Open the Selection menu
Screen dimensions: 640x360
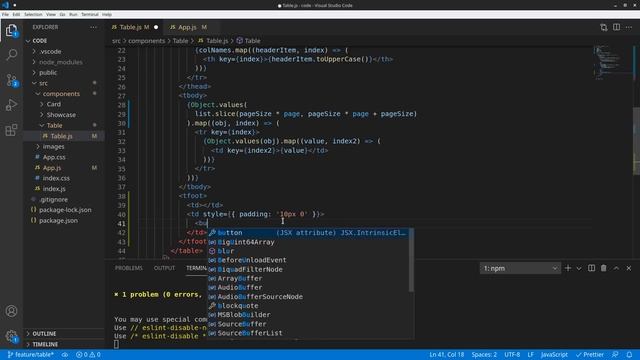pos(33,14)
